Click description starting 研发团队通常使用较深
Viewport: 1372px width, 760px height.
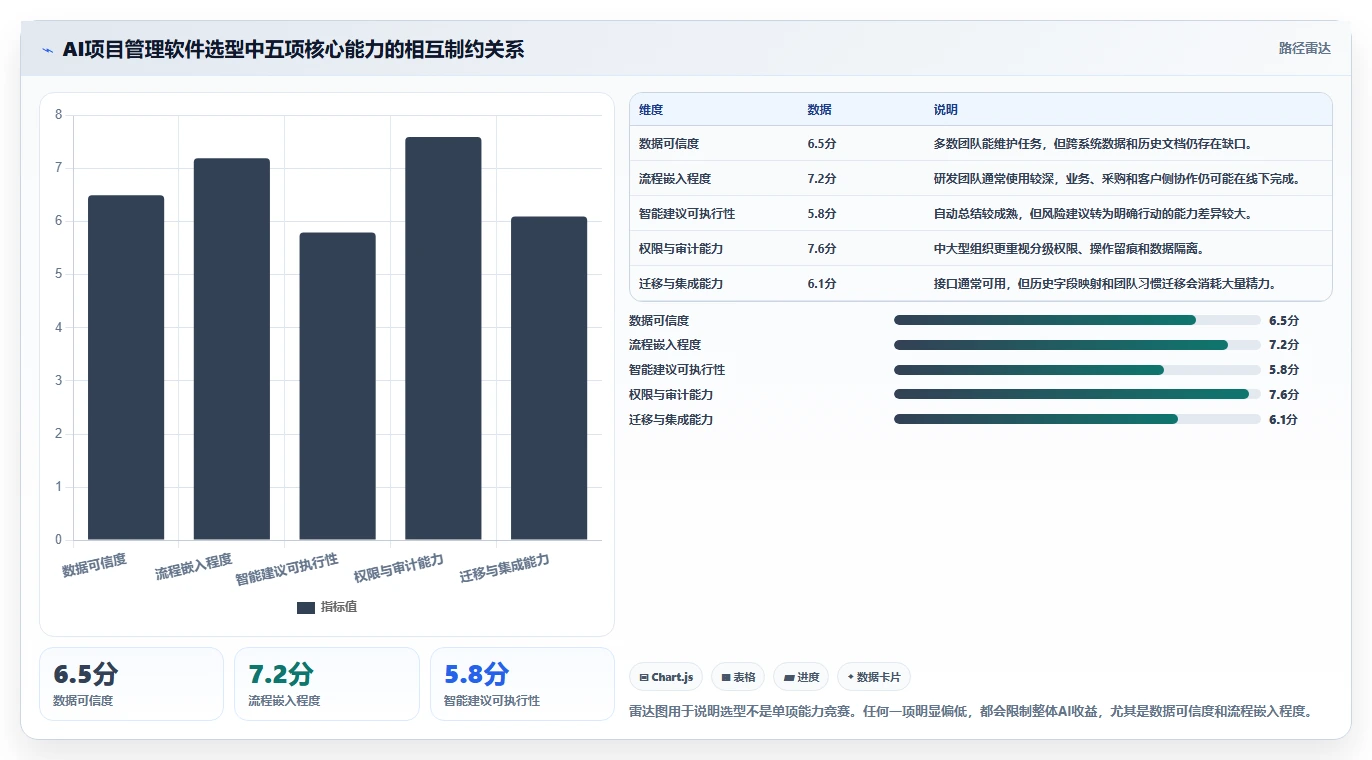tap(1119, 179)
